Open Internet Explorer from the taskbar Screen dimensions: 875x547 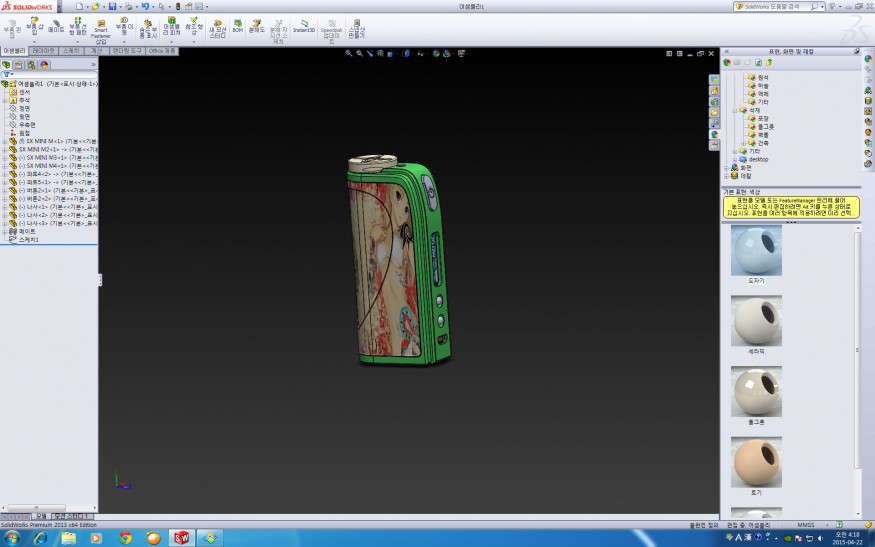[x=40, y=538]
